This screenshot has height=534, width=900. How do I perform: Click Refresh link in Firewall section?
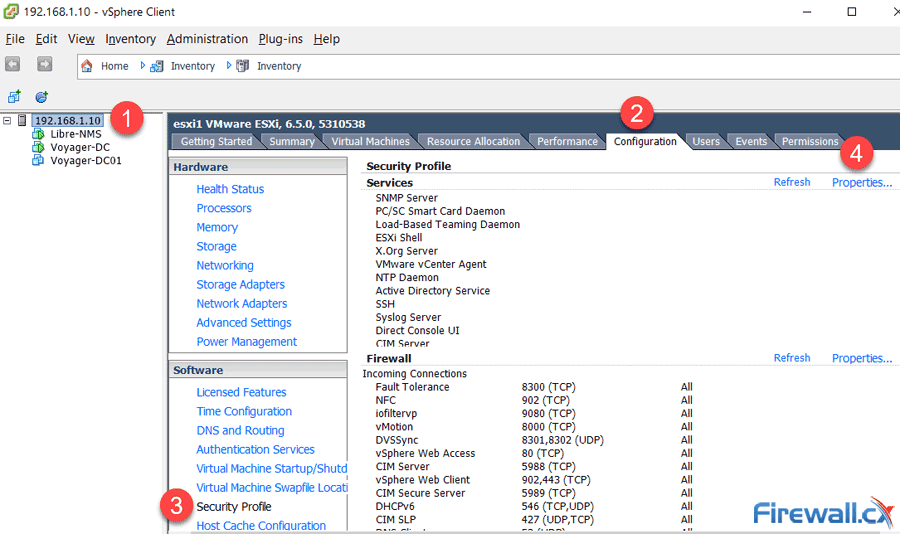point(792,358)
